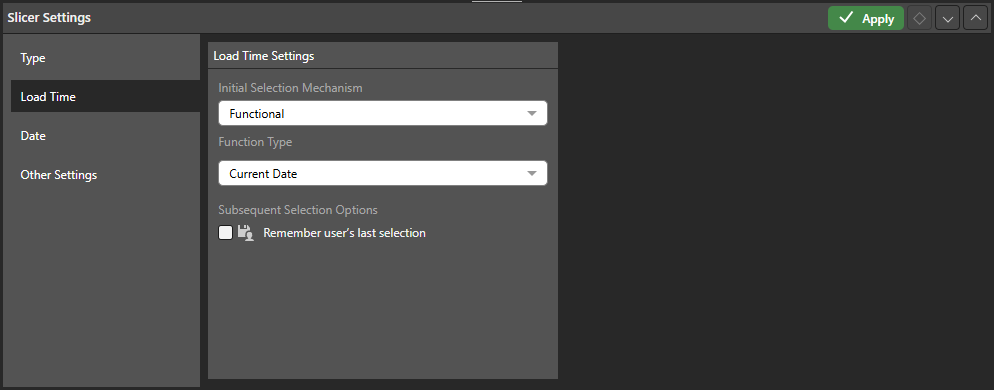Open the Initial Selection Mechanism dropdown
Image resolution: width=994 pixels, height=390 pixels.
click(382, 114)
